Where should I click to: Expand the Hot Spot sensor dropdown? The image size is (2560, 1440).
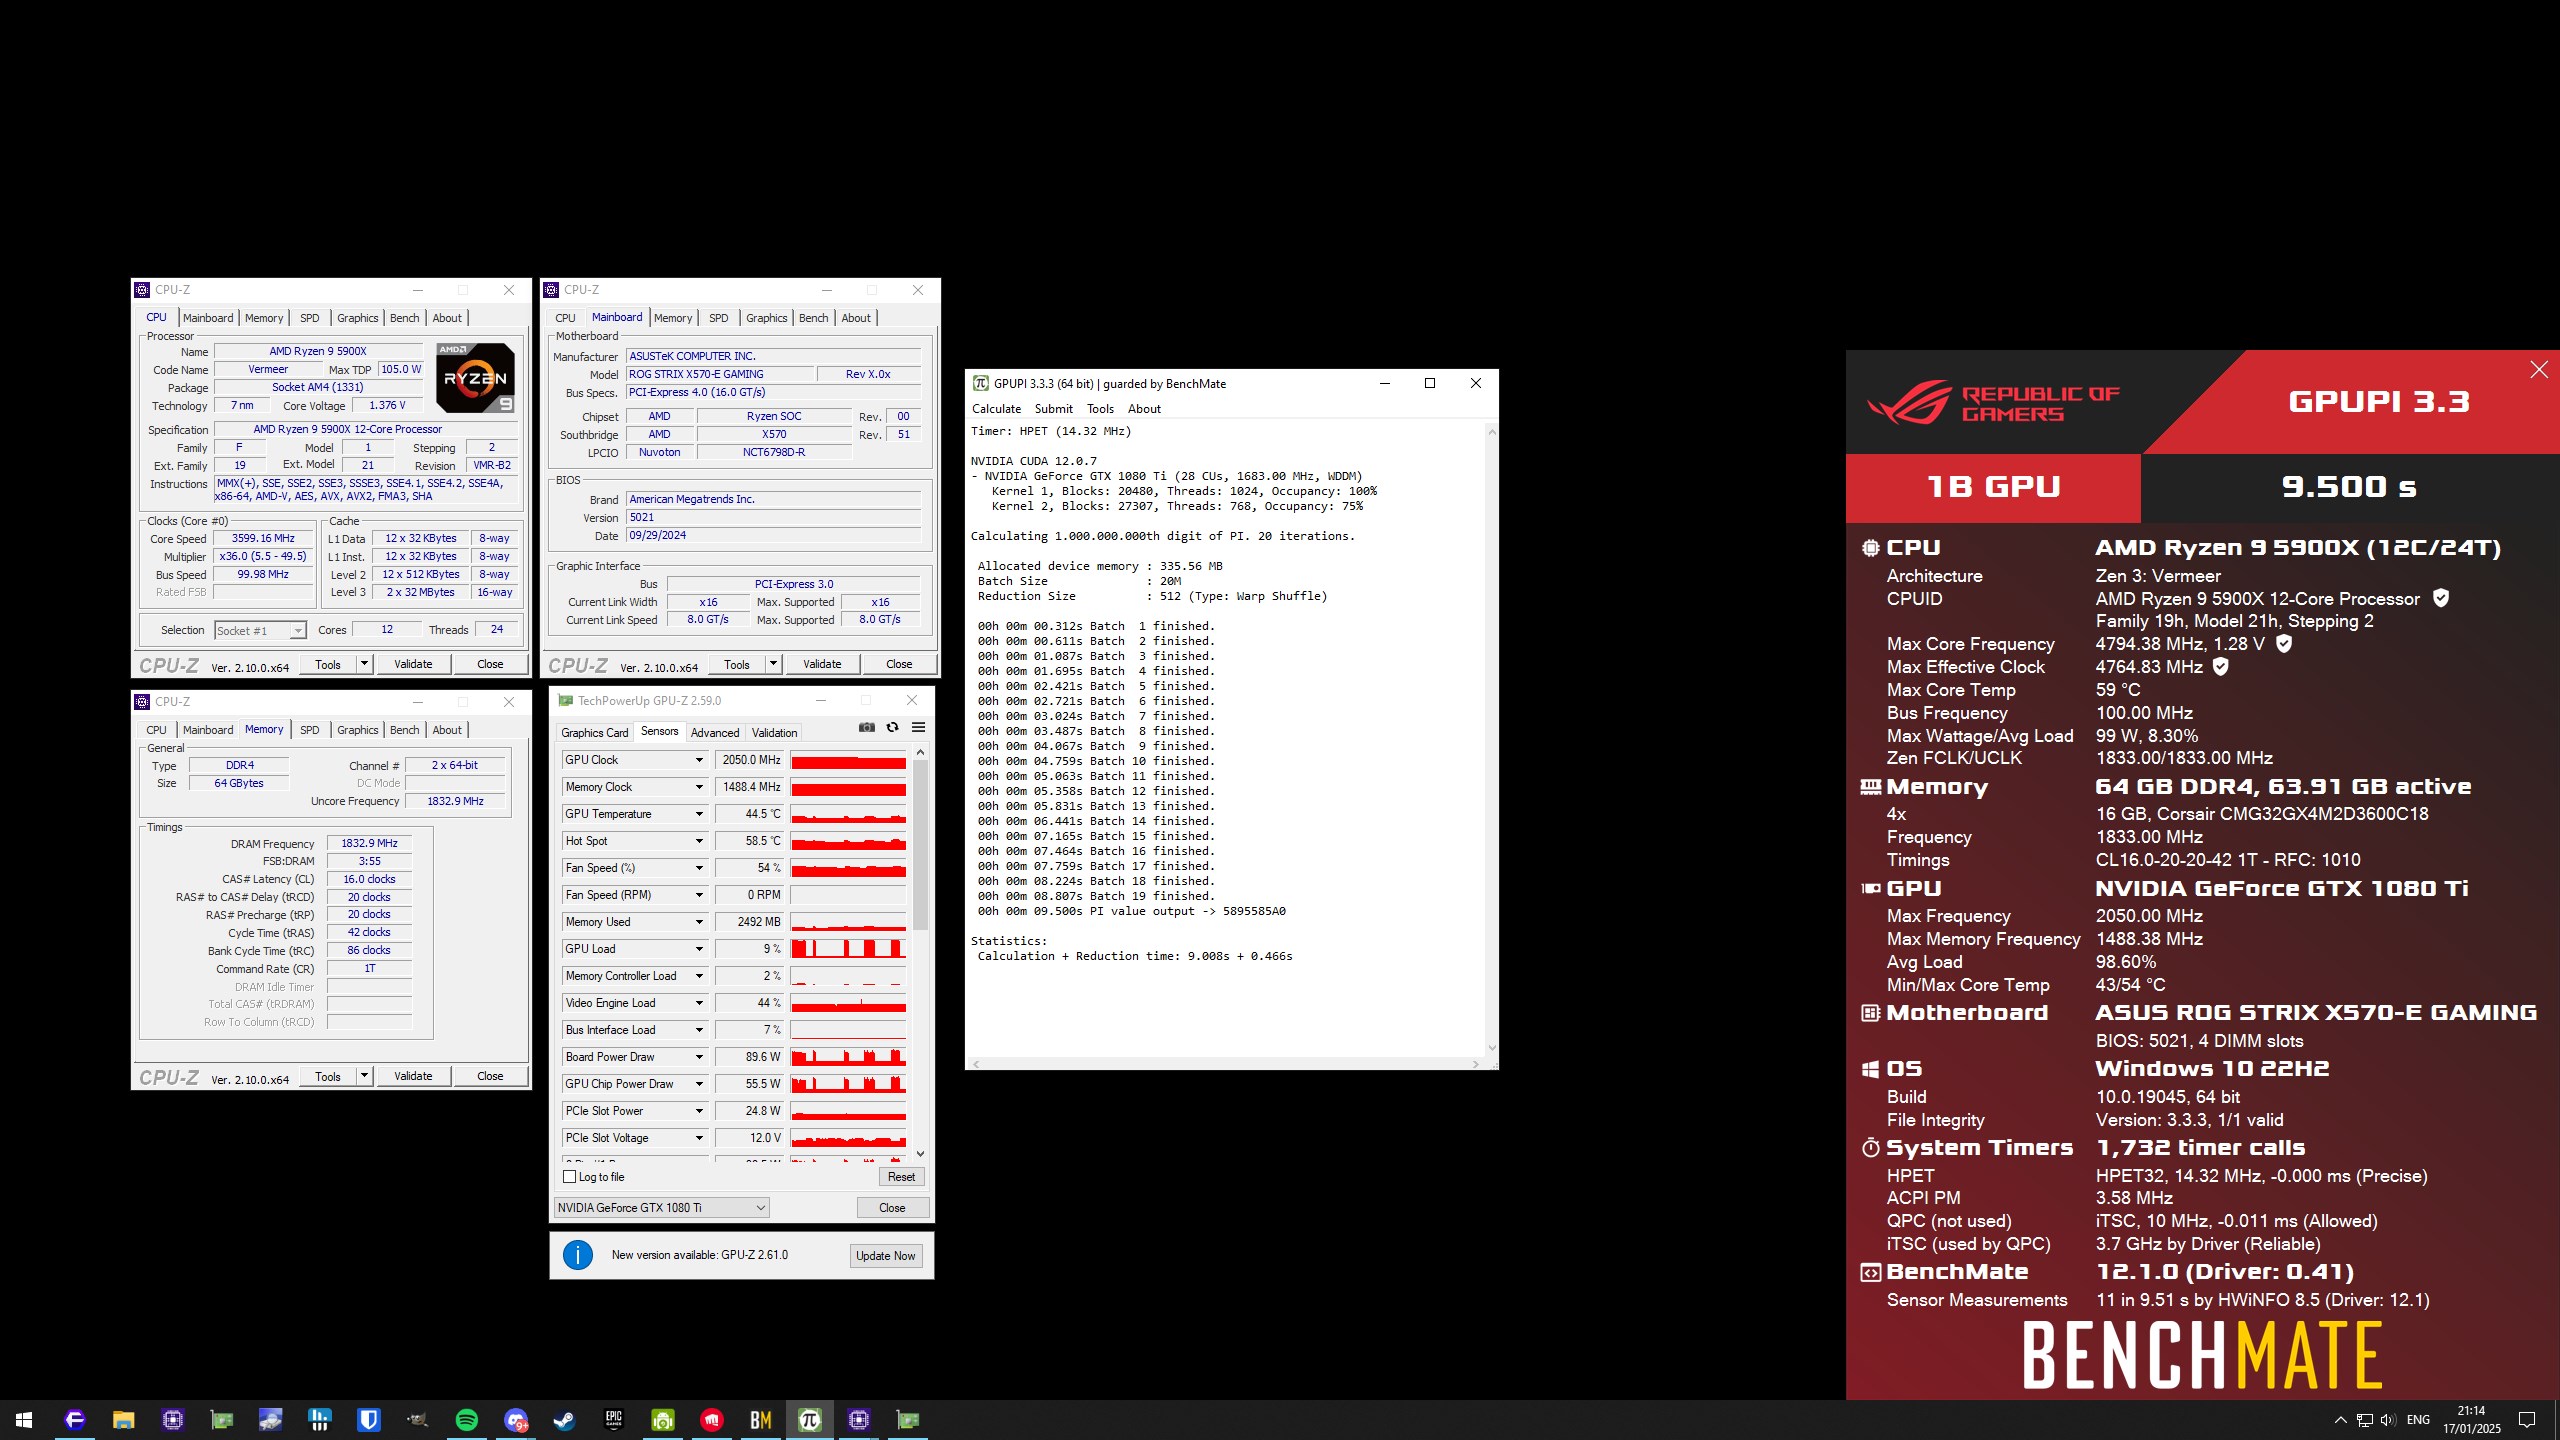click(699, 841)
